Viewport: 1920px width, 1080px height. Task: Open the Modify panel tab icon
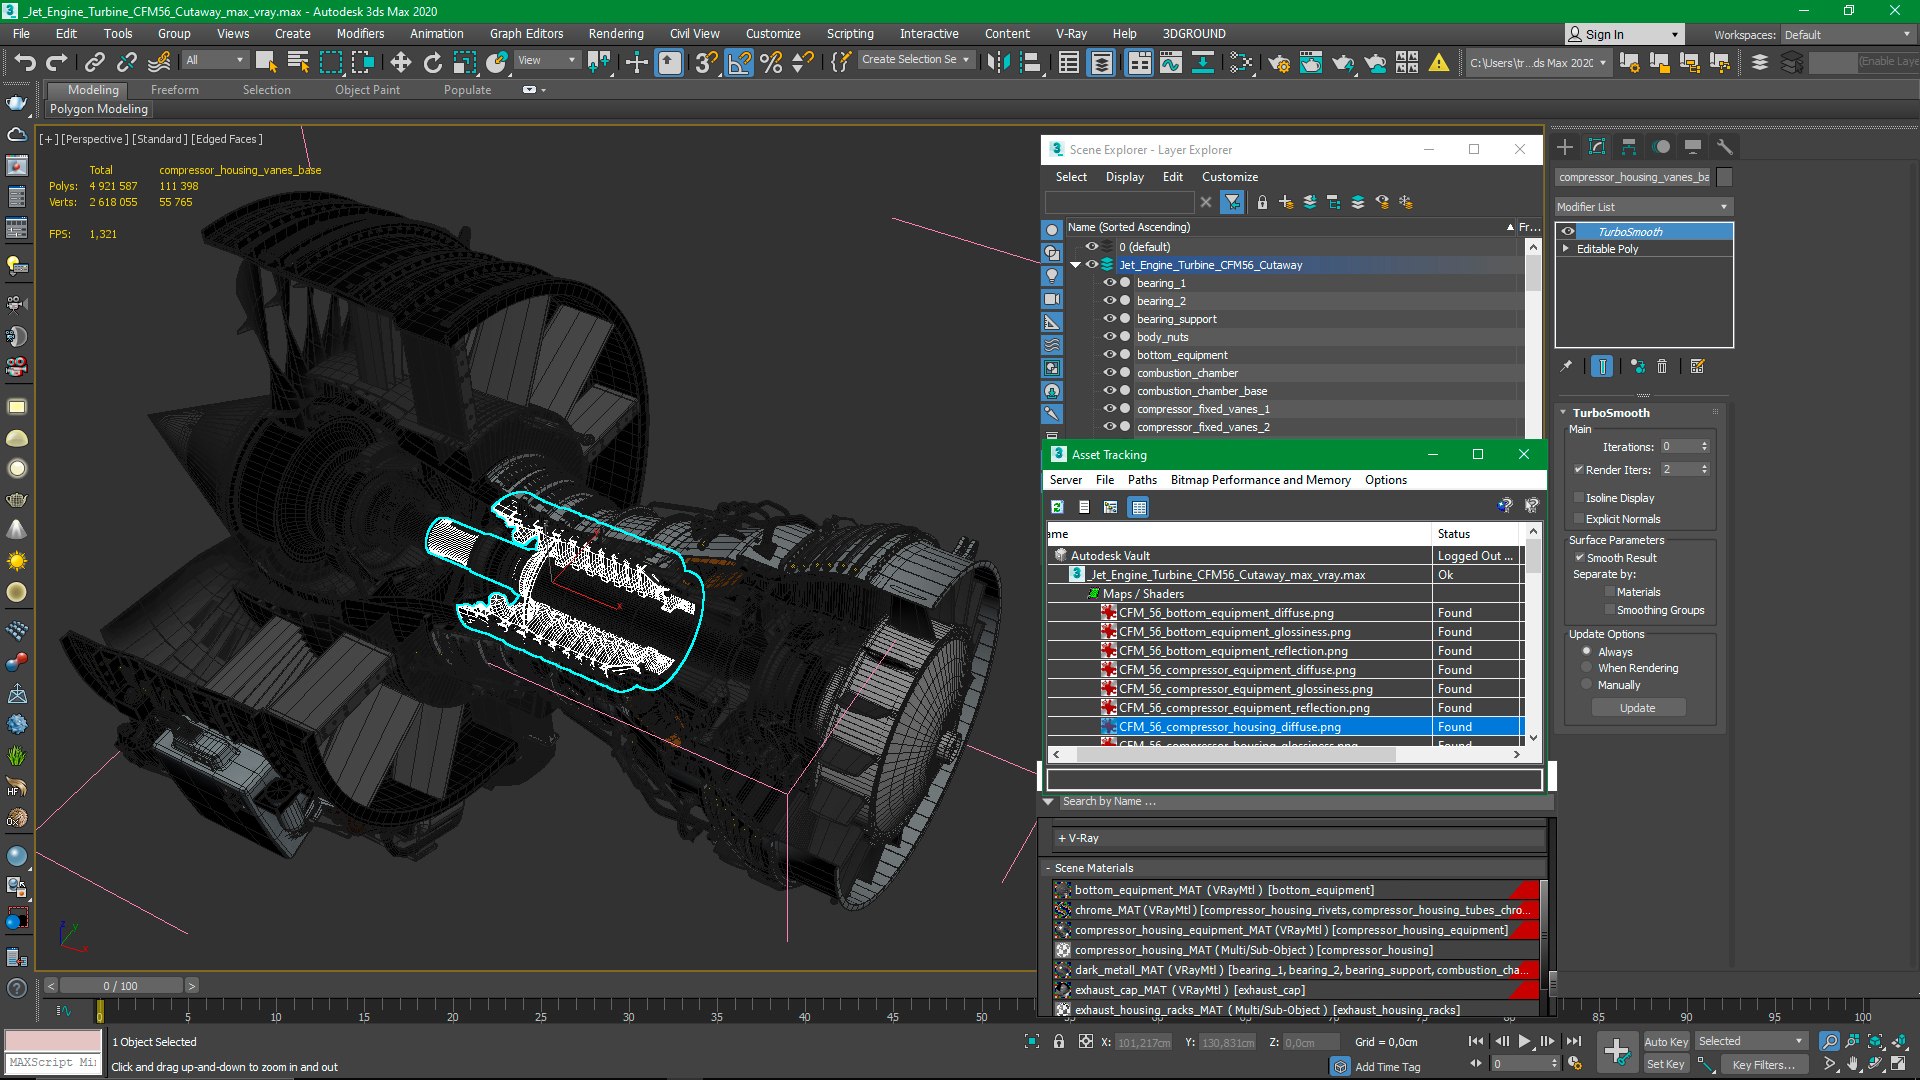point(1597,147)
